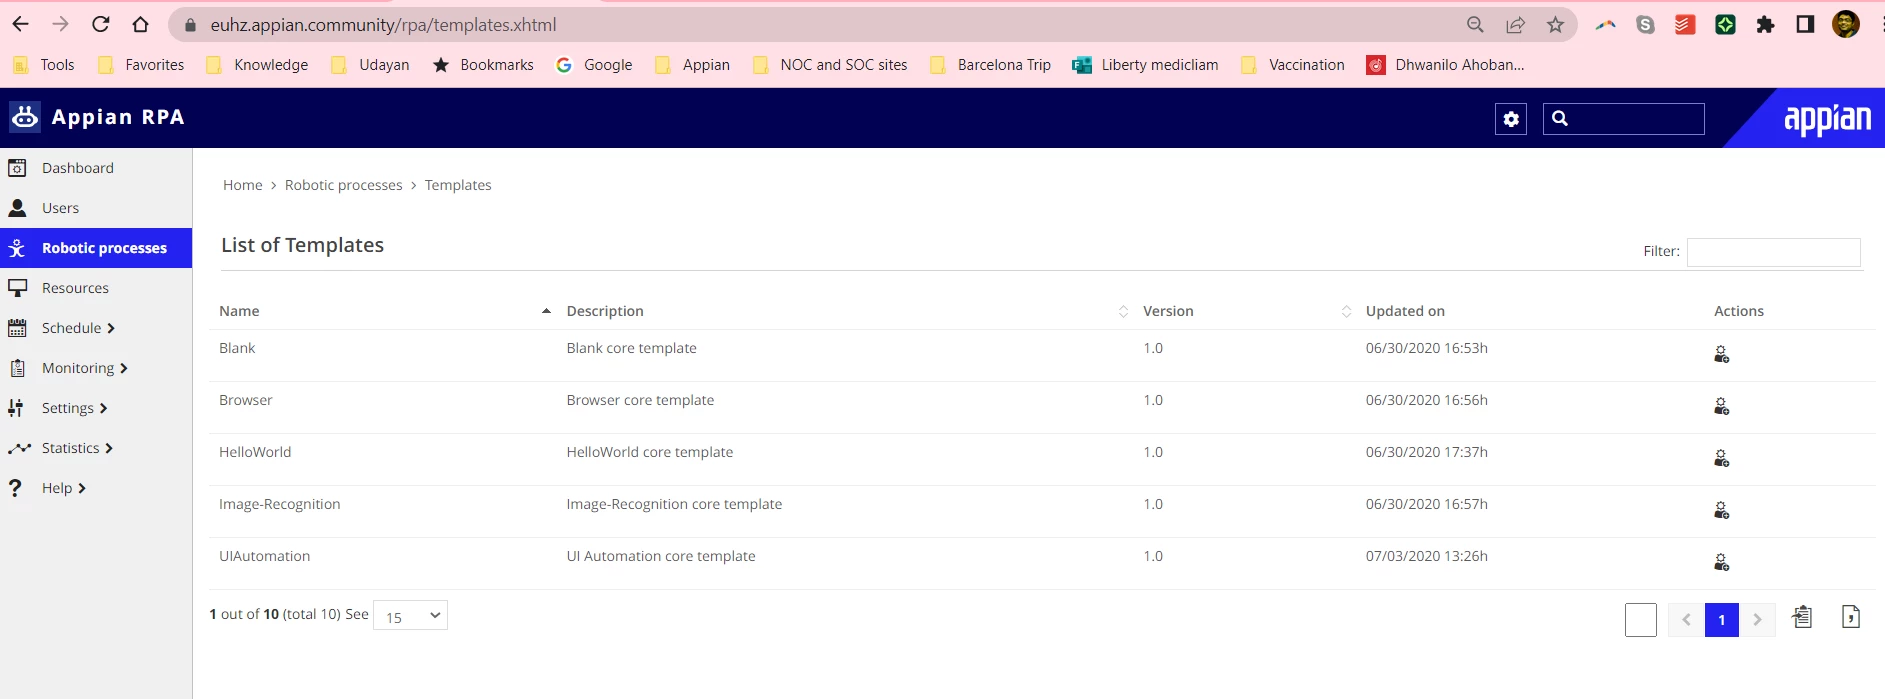
Task: Click the action icon for UIAutomation template
Action: tap(1722, 562)
